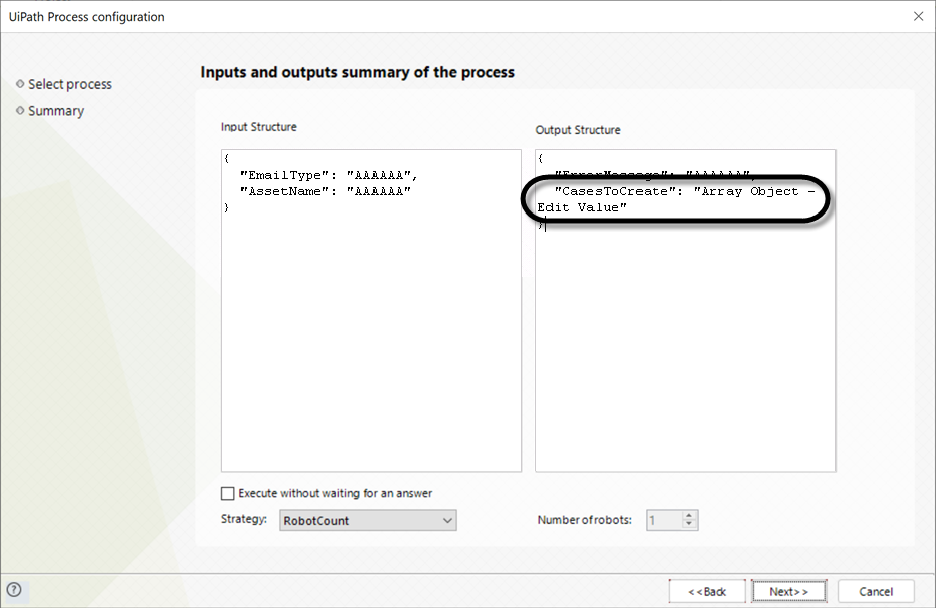Viewport: 937px width, 608px height.
Task: Click the "CasesToCreate" output line
Action: pos(685,191)
